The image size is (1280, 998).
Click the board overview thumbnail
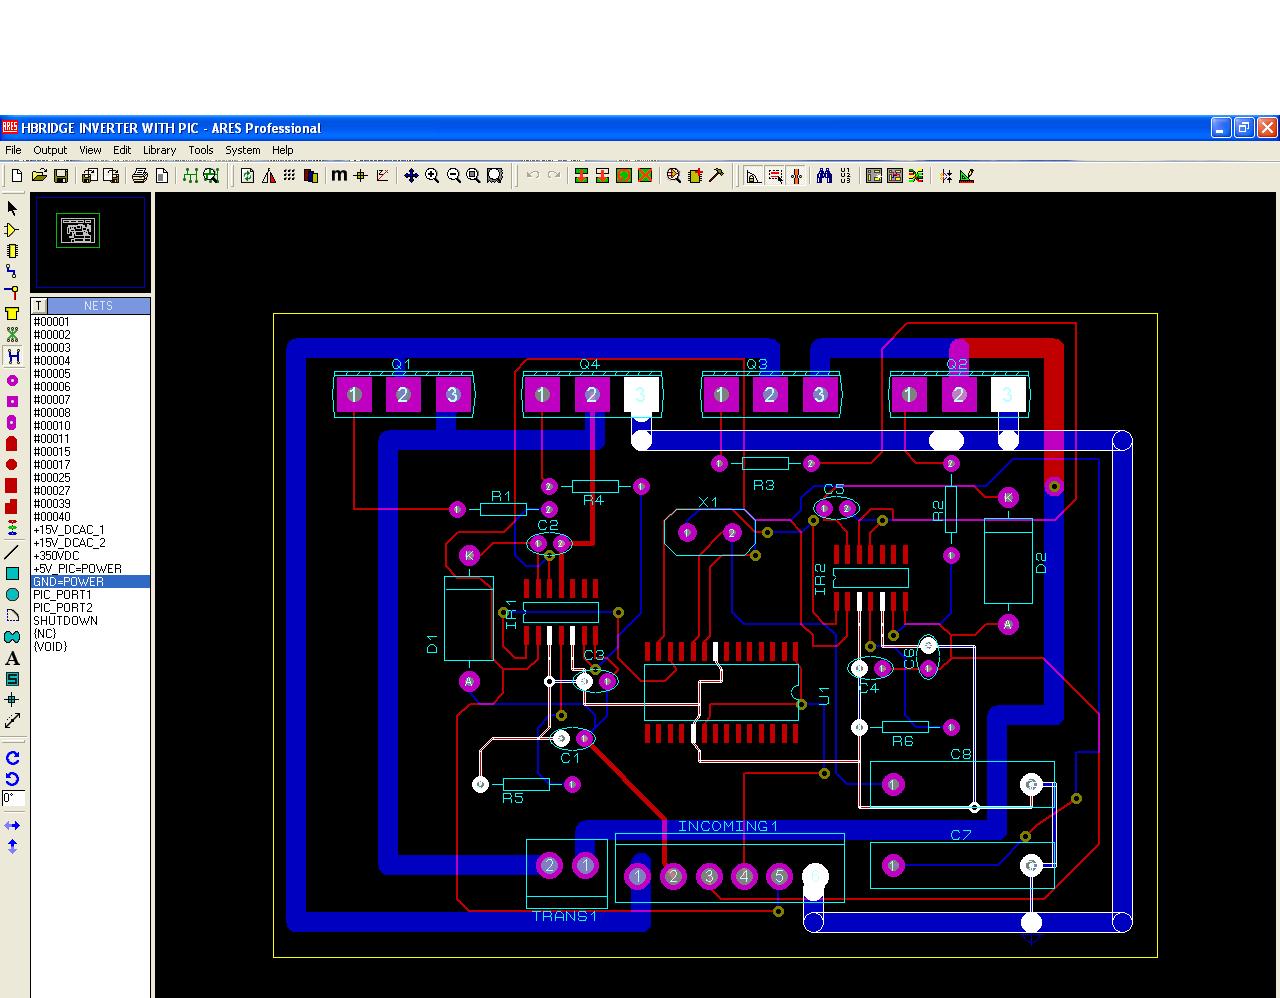point(91,243)
